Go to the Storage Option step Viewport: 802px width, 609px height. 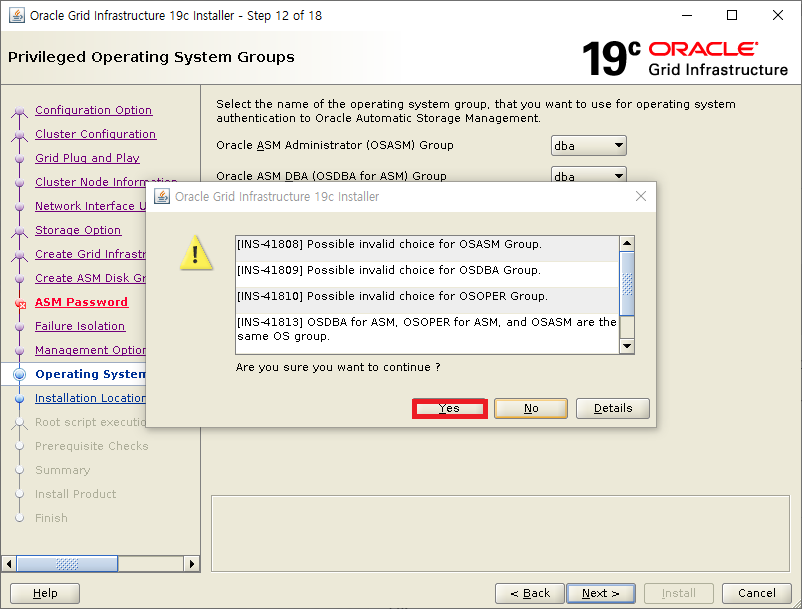tap(78, 230)
